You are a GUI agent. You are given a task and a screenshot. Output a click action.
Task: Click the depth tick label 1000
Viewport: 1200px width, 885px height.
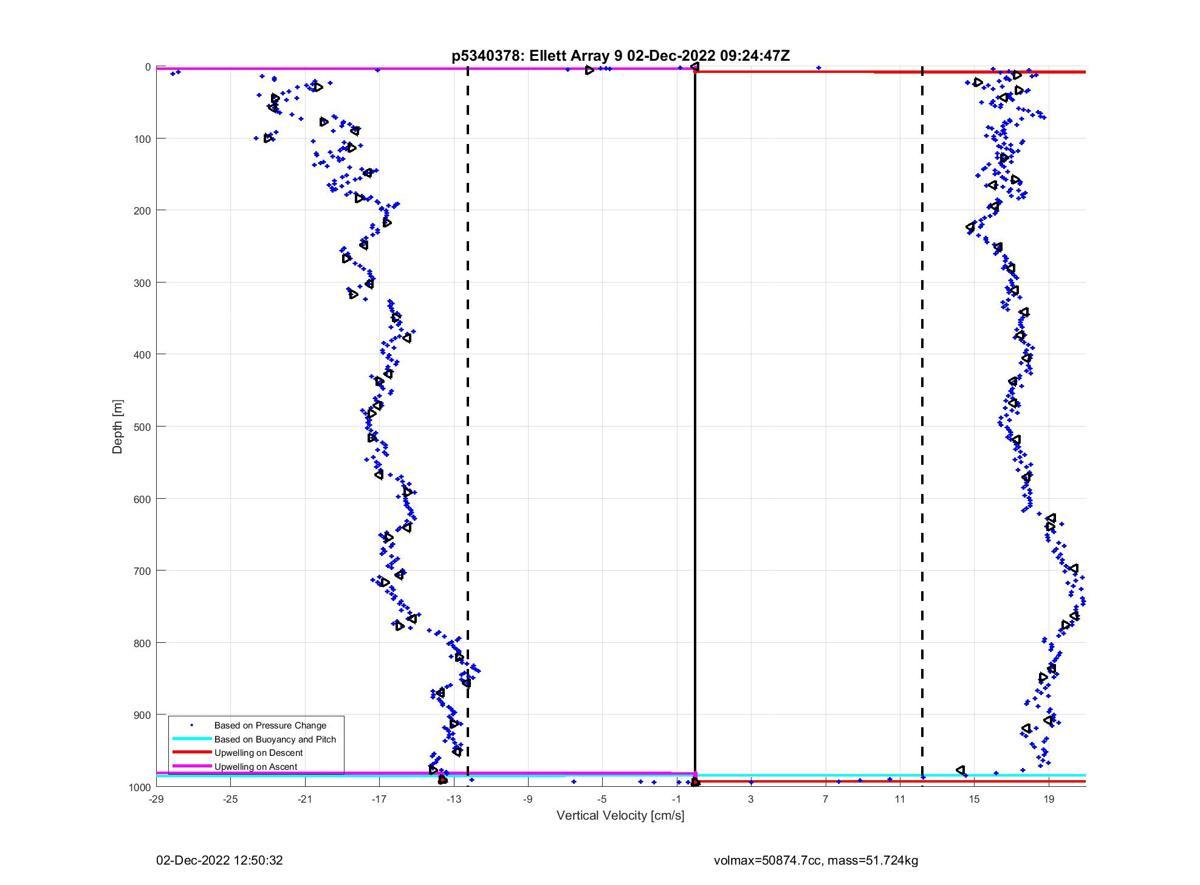(x=139, y=787)
